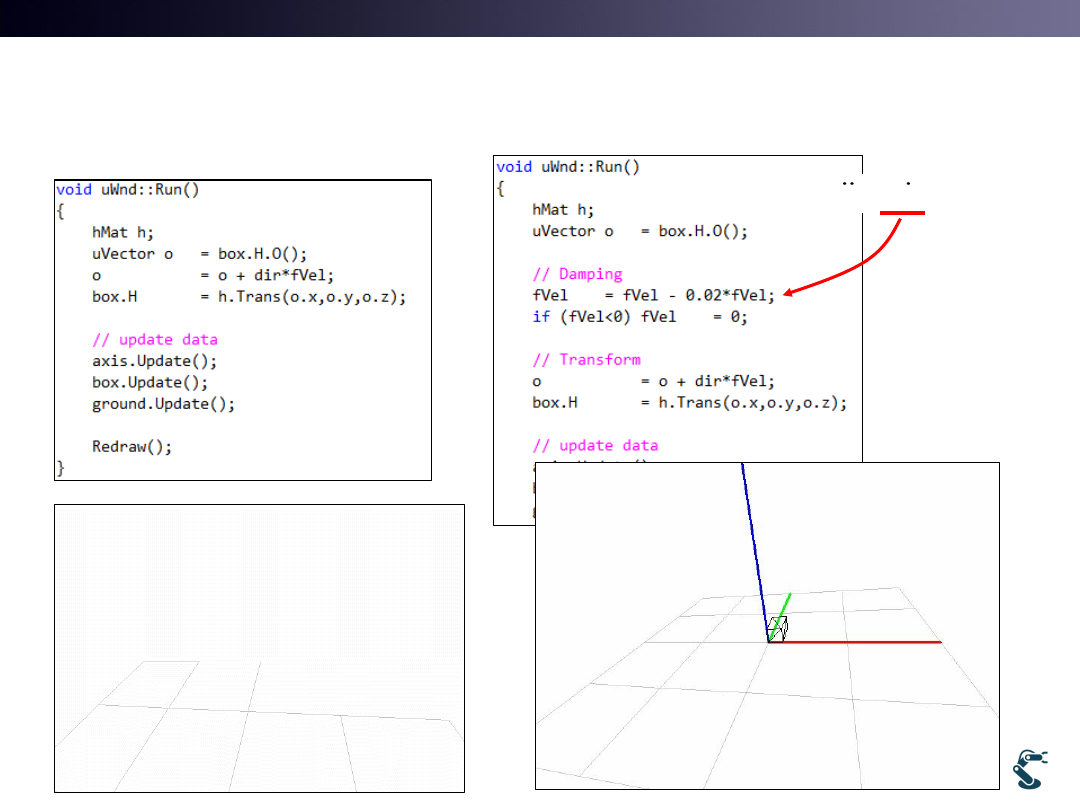The width and height of the screenshot is (1080, 810).
Task: Click 'axis.Update();' in left code panel
Action: 154,361
